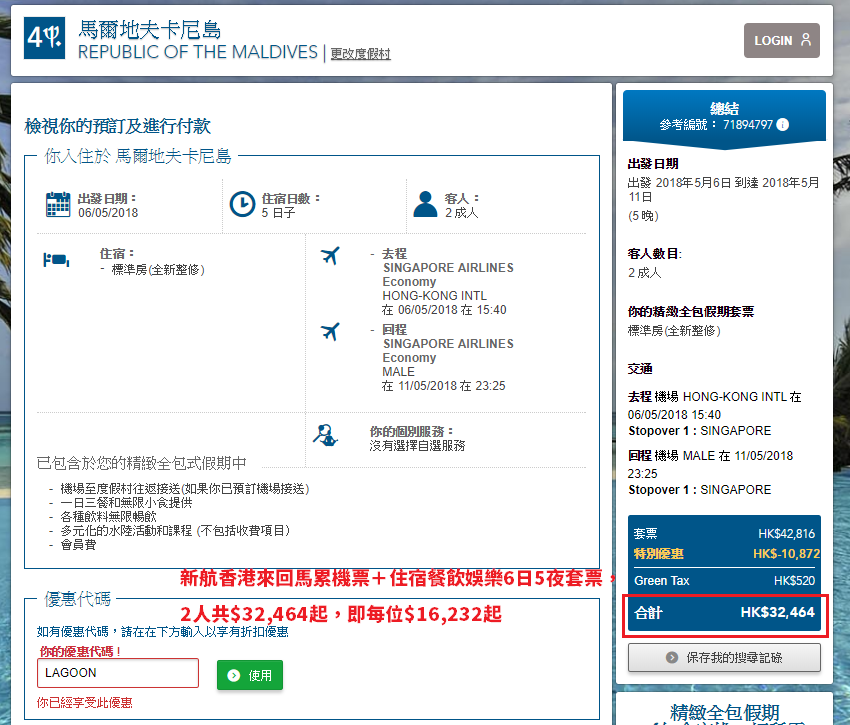Apply the promo code with 使用 button

(250, 675)
